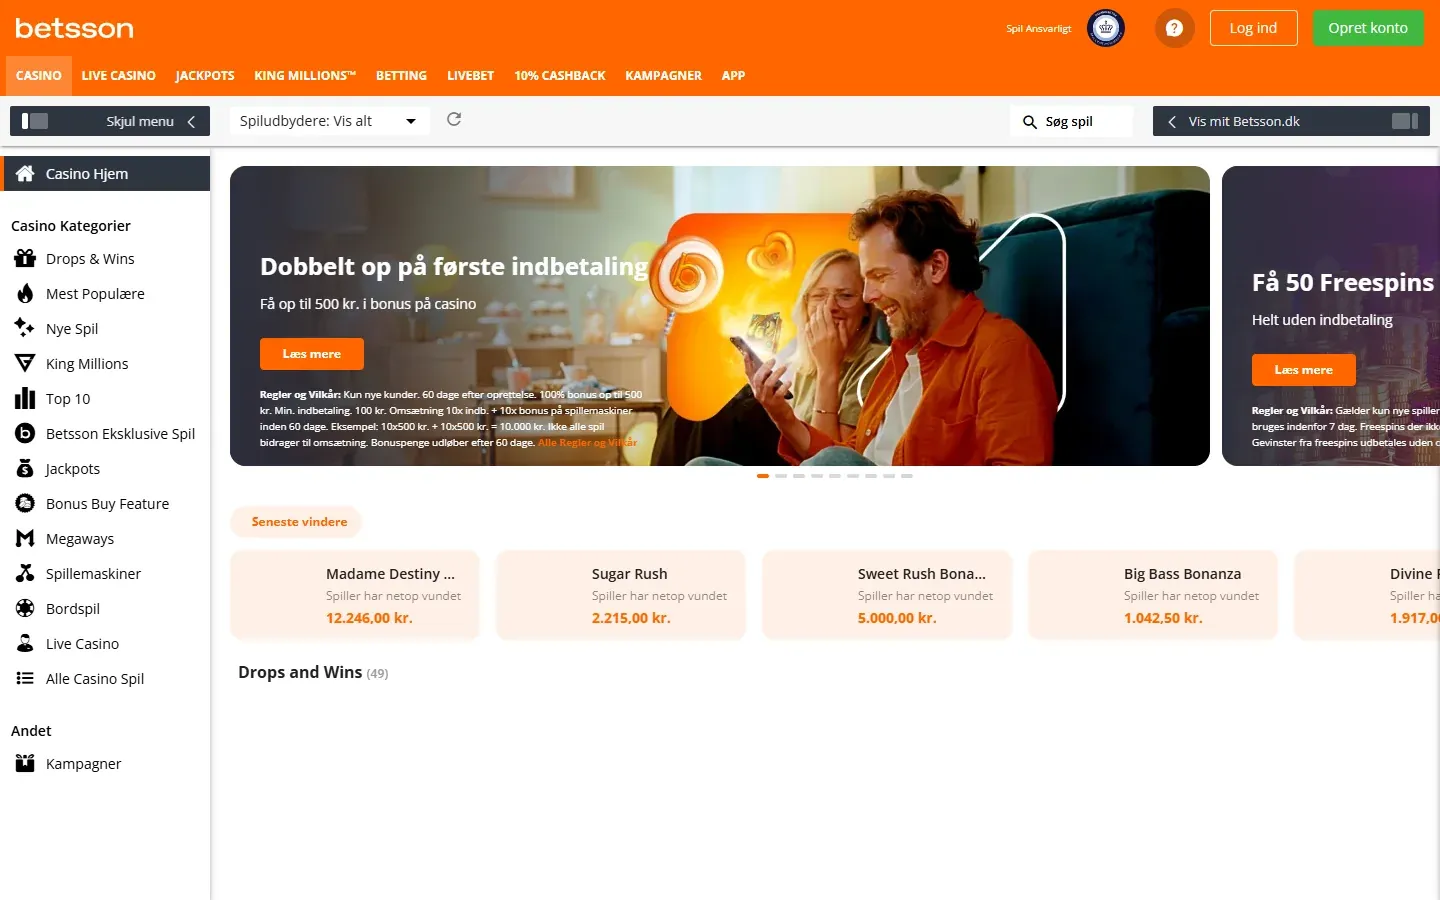
Task: Open the Alle Regler og Vilkår link
Action: 588,442
